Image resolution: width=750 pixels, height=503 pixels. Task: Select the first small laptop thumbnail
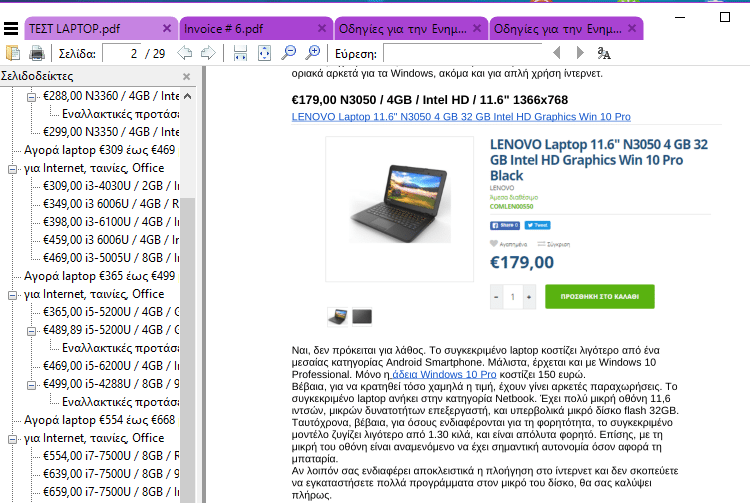(x=338, y=316)
